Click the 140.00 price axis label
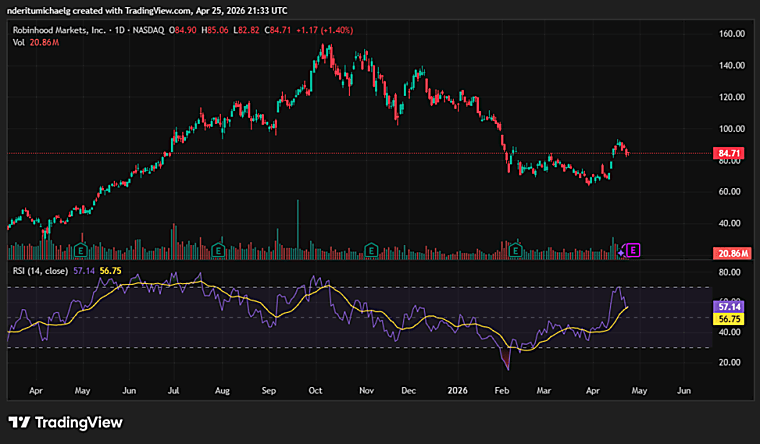The height and width of the screenshot is (444, 760). point(732,65)
